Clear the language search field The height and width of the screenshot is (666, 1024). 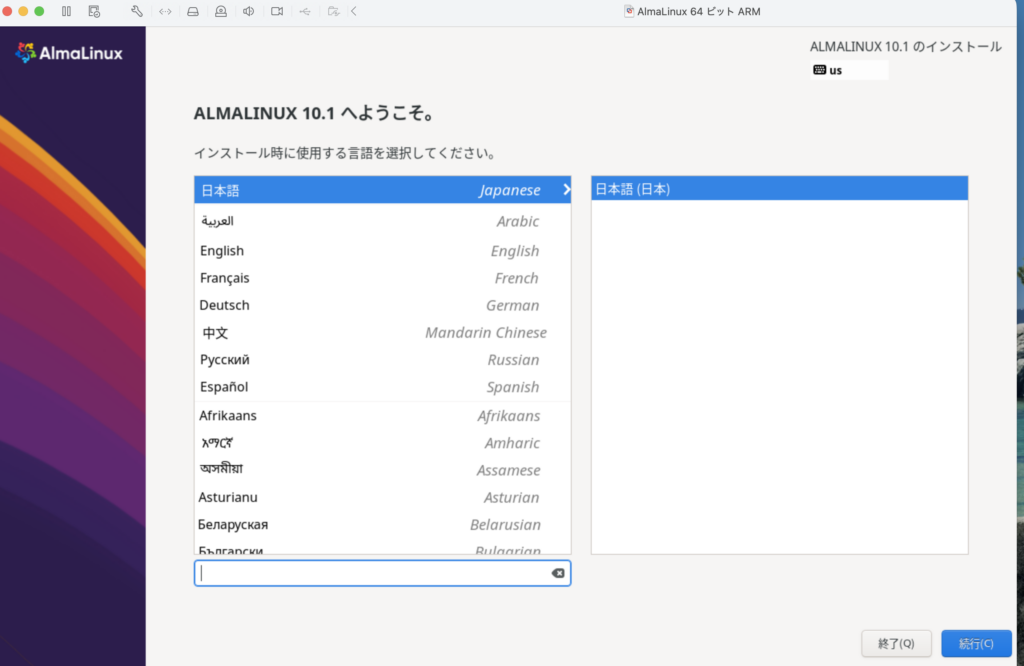(558, 573)
